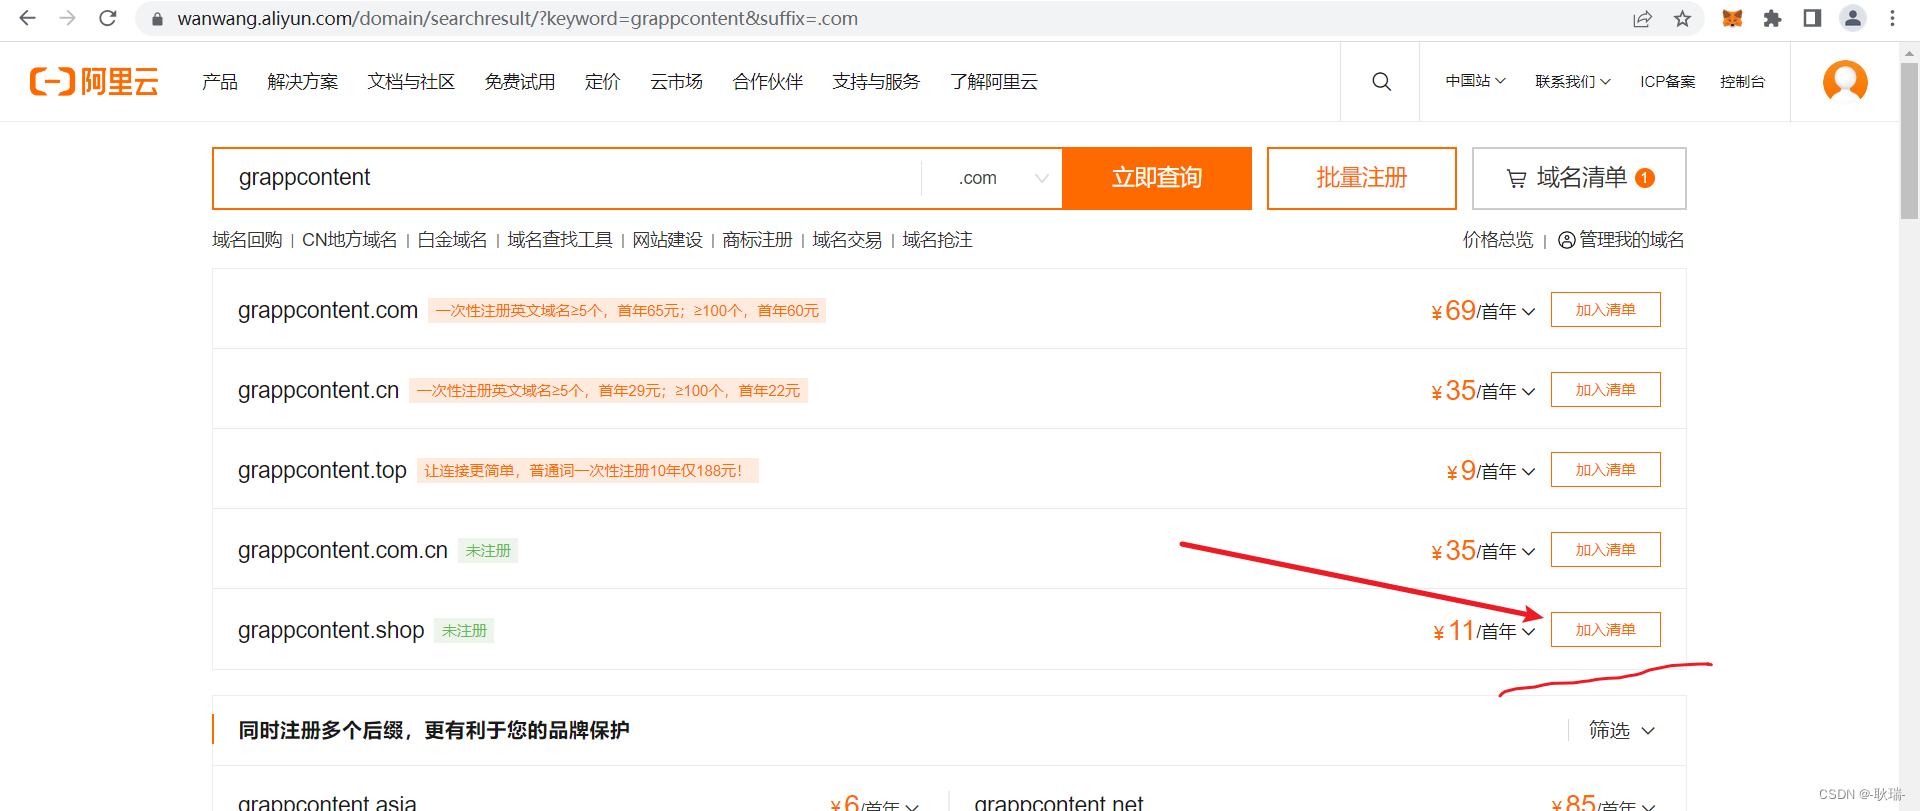This screenshot has height=811, width=1920.
Task: Open the 管理我的域名 link
Action: [x=1632, y=240]
